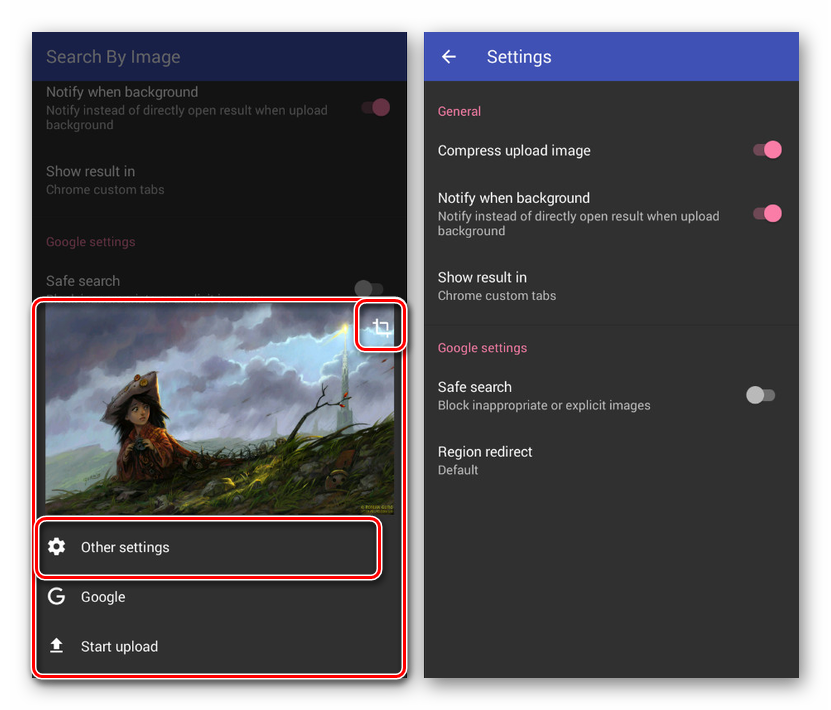
Task: Choose Google from the bottom sheet
Action: click(x=103, y=597)
